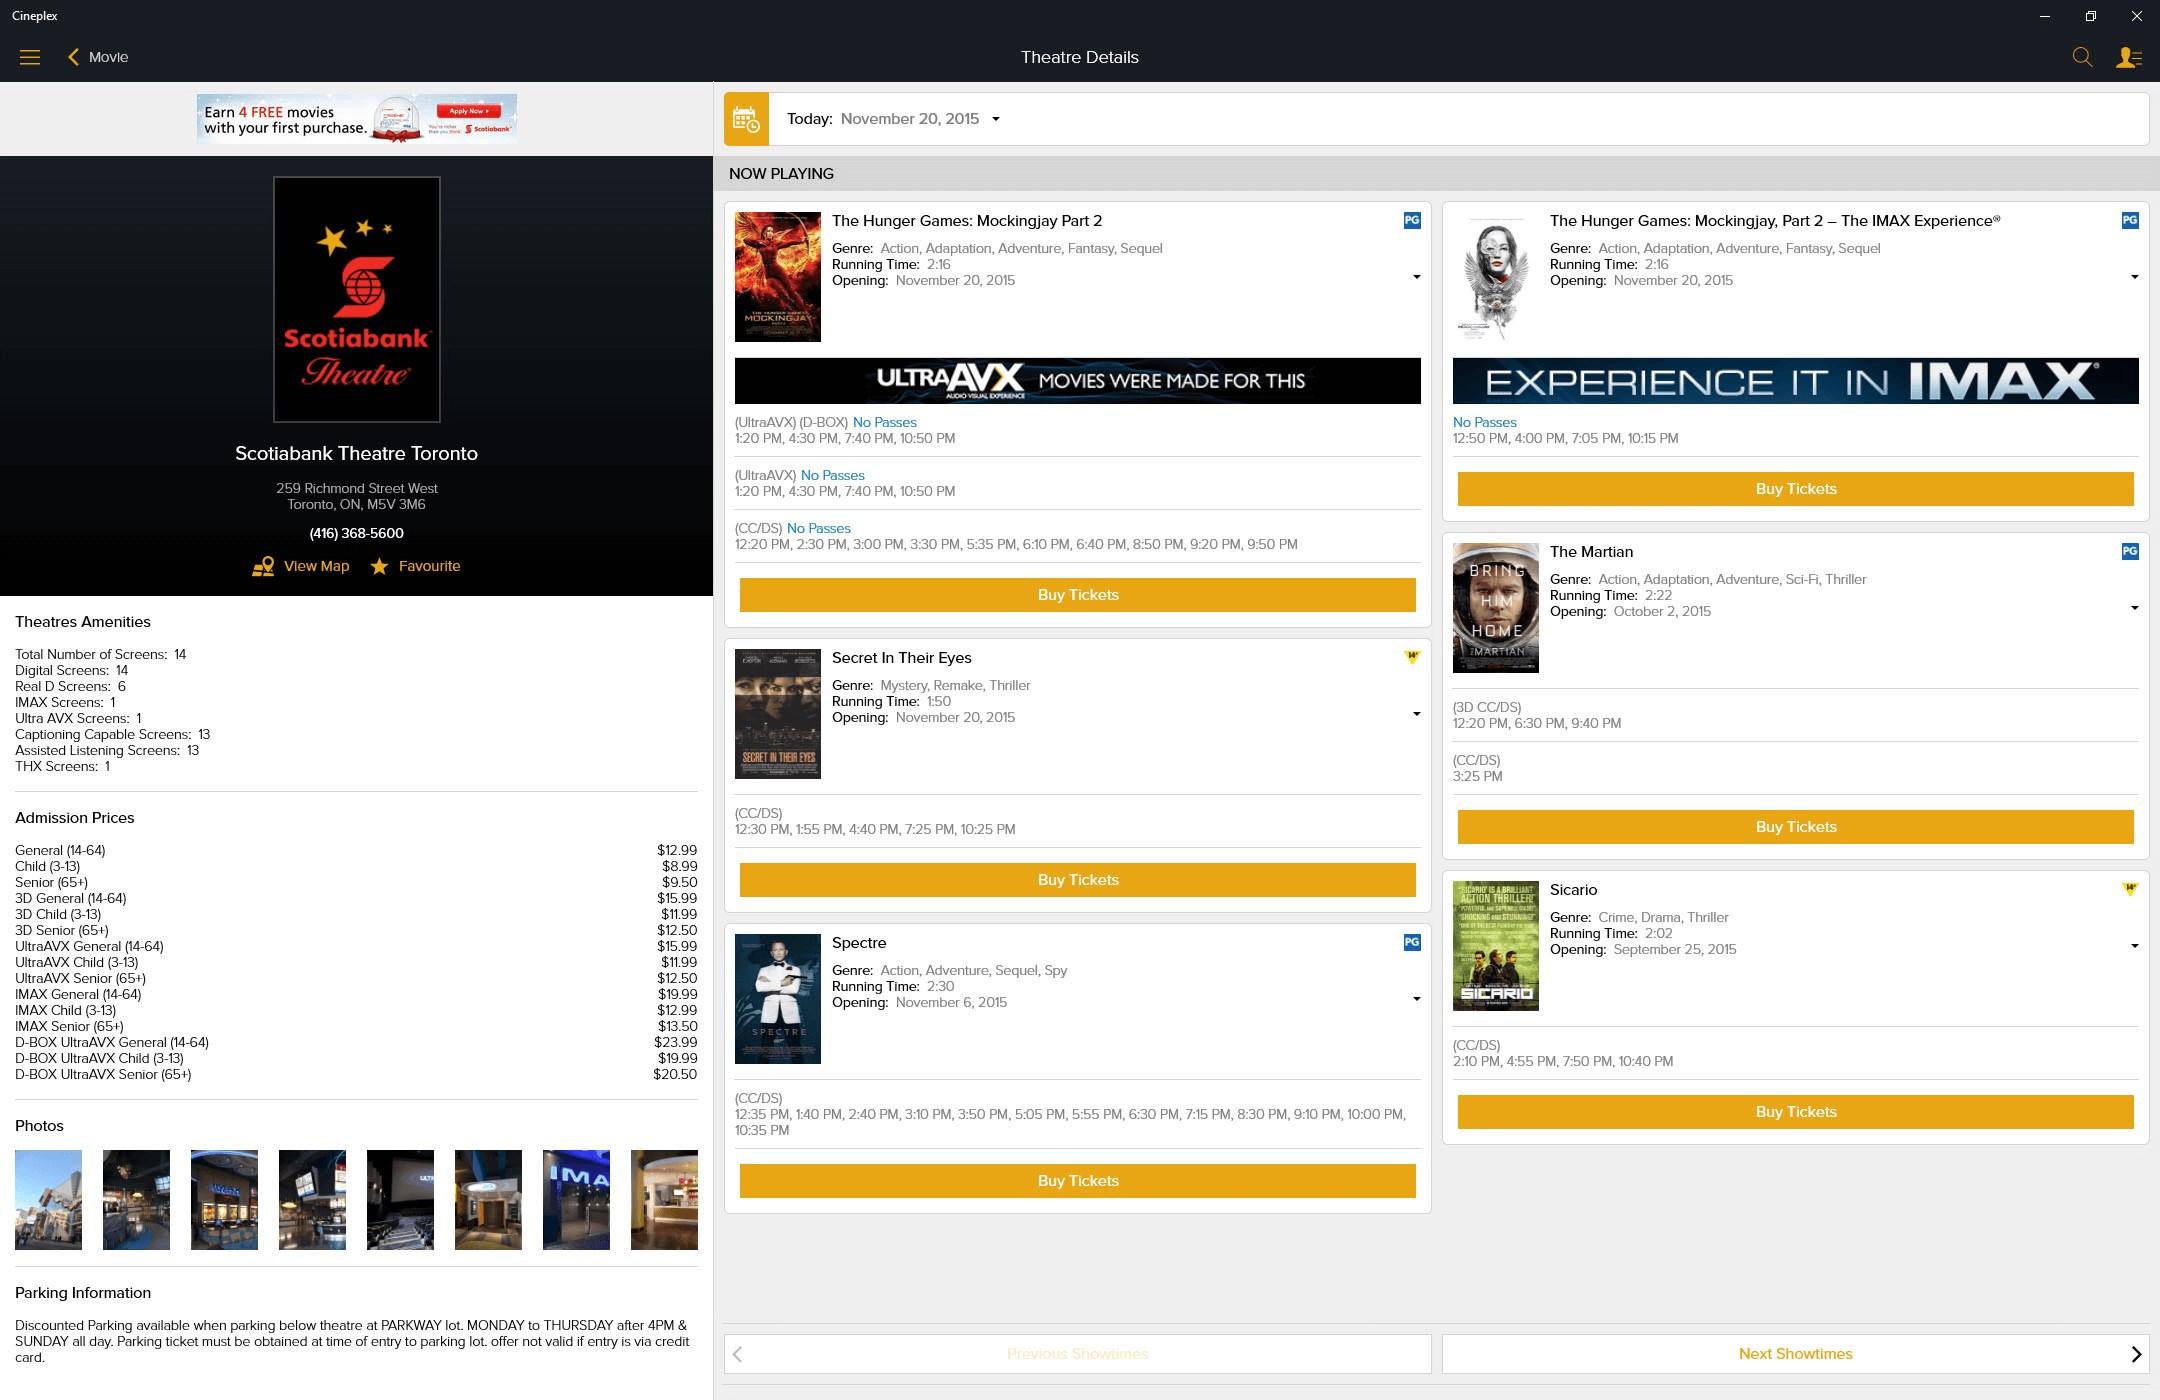Open the Scotiabank banner advertisement
2160x1400 pixels.
click(x=357, y=118)
